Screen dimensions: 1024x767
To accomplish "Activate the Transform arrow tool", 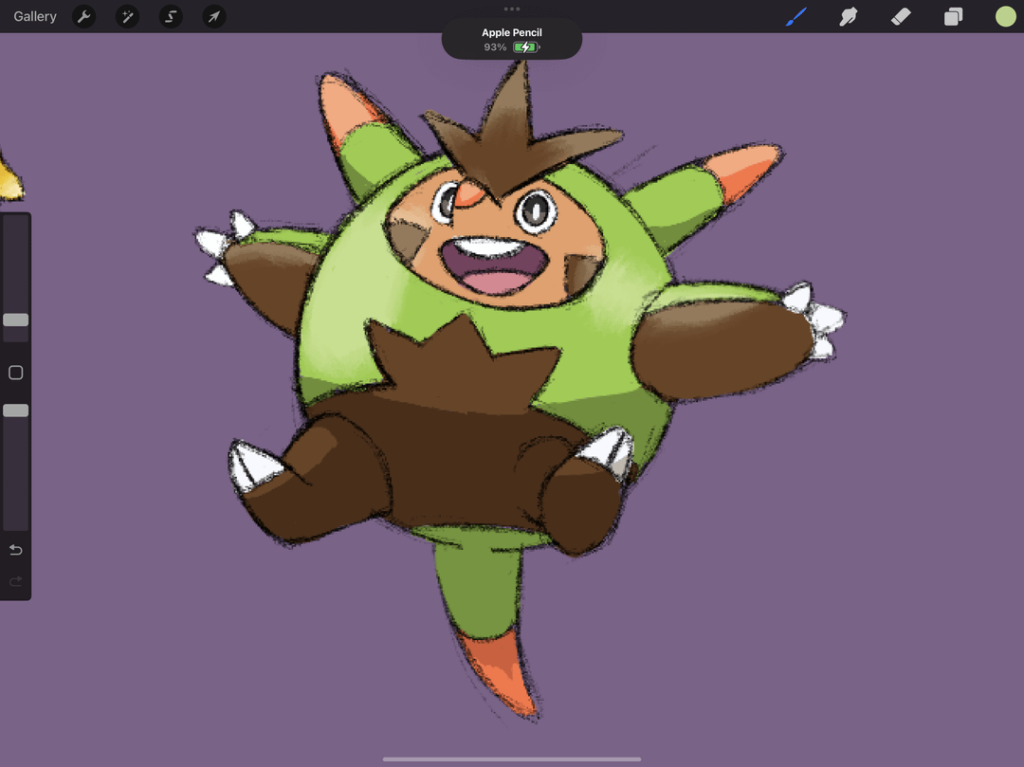I will click(x=214, y=16).
